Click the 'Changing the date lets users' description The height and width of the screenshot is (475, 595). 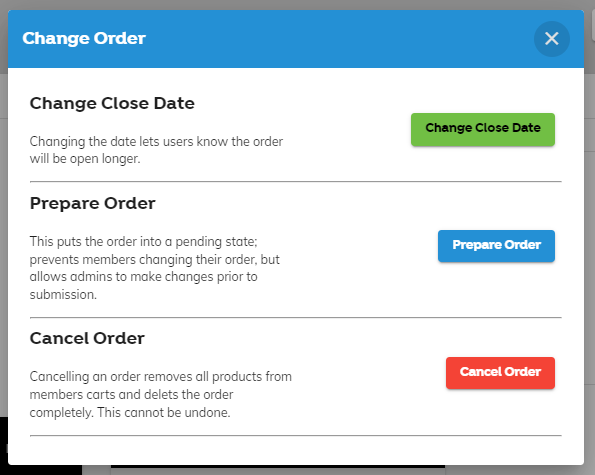[x=156, y=150]
